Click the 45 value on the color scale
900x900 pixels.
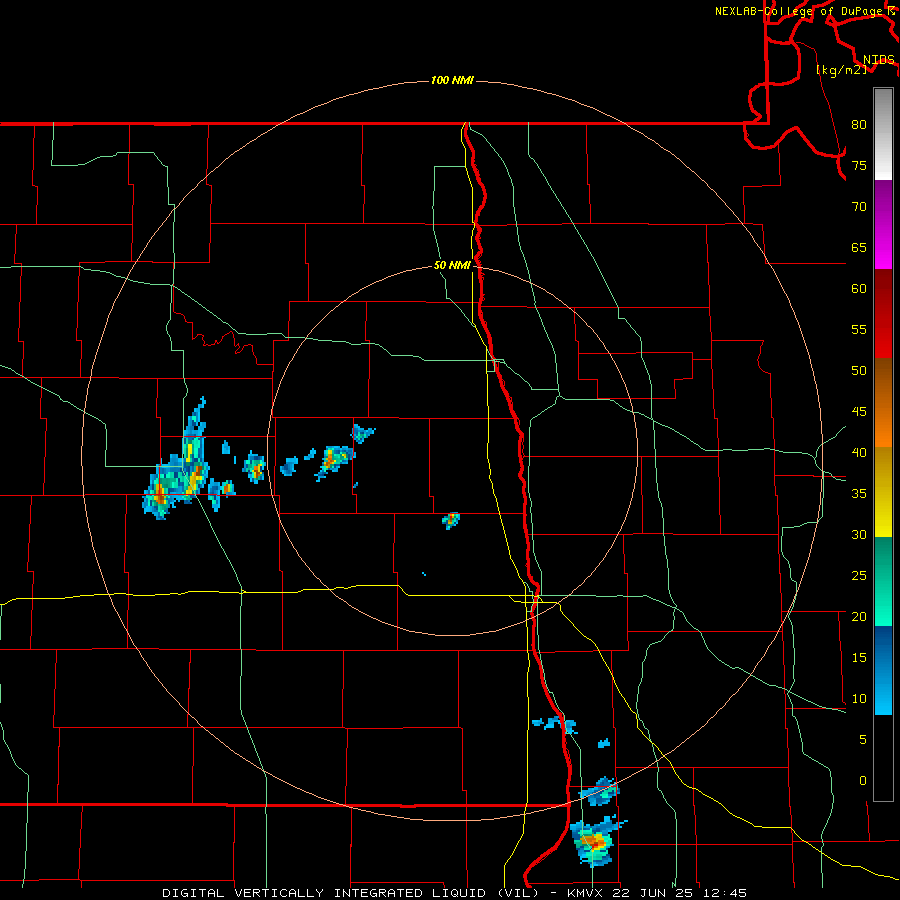pos(859,412)
